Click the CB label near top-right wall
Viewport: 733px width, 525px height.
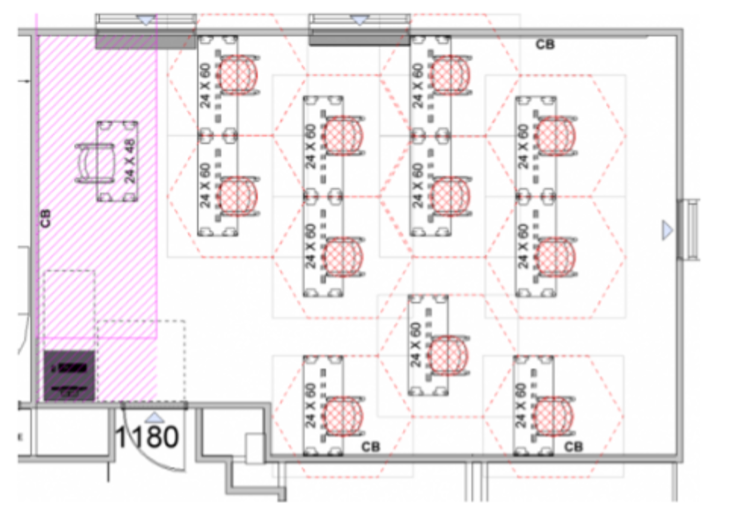tap(545, 45)
